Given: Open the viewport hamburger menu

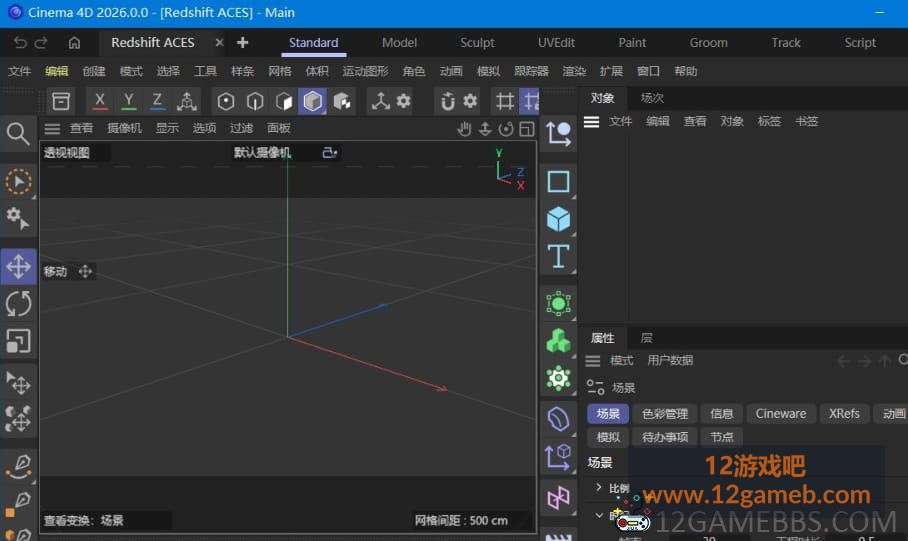Looking at the screenshot, I should coord(52,129).
